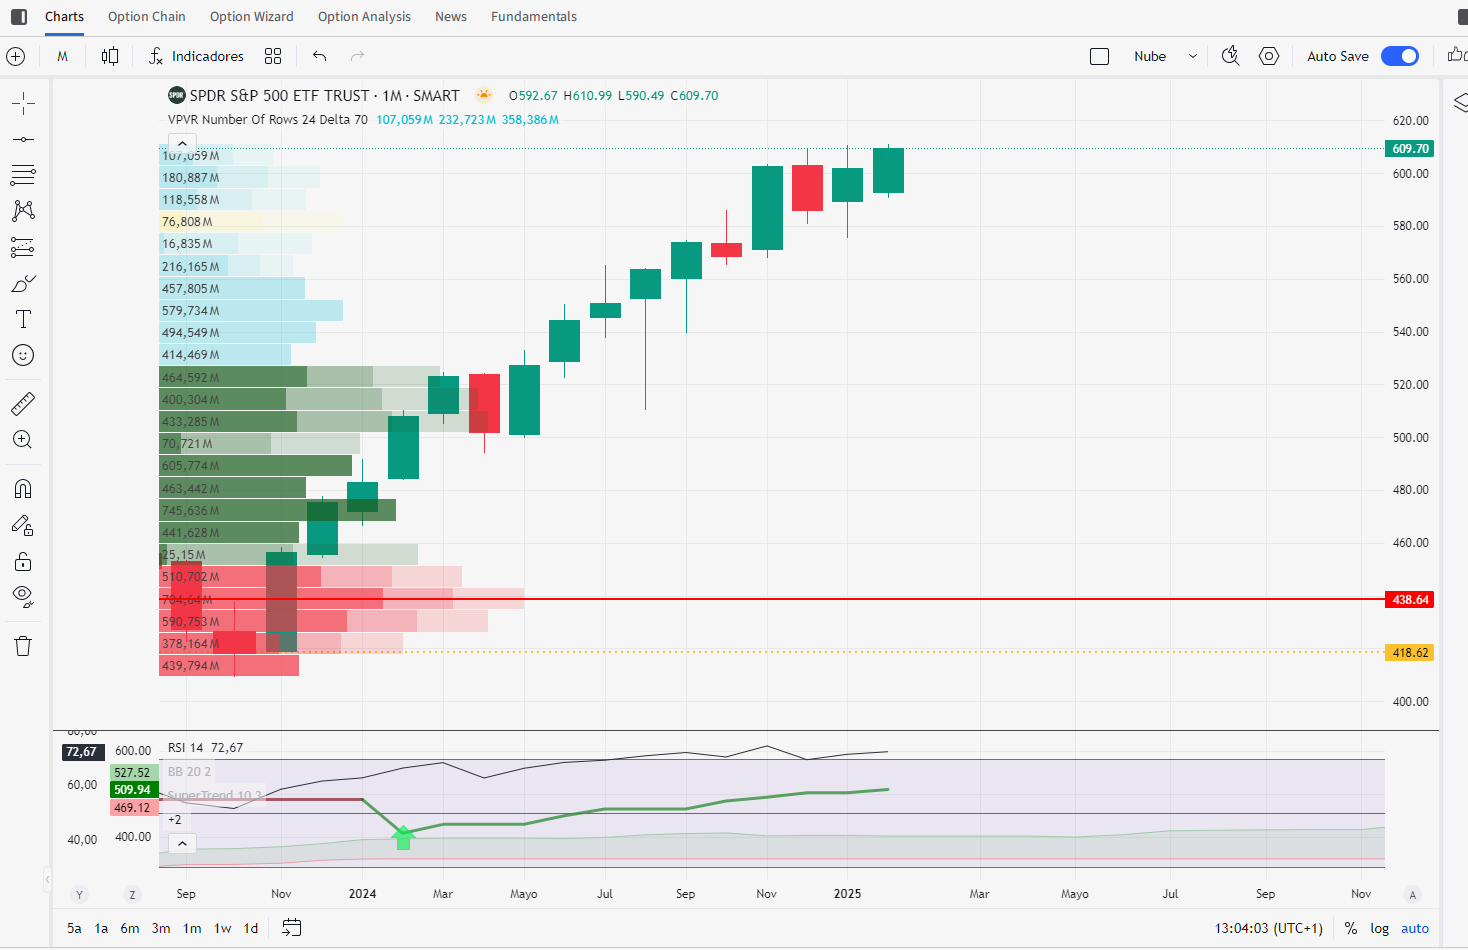Image resolution: width=1468 pixels, height=950 pixels.
Task: Open the emoji icons tool
Action: [23, 355]
